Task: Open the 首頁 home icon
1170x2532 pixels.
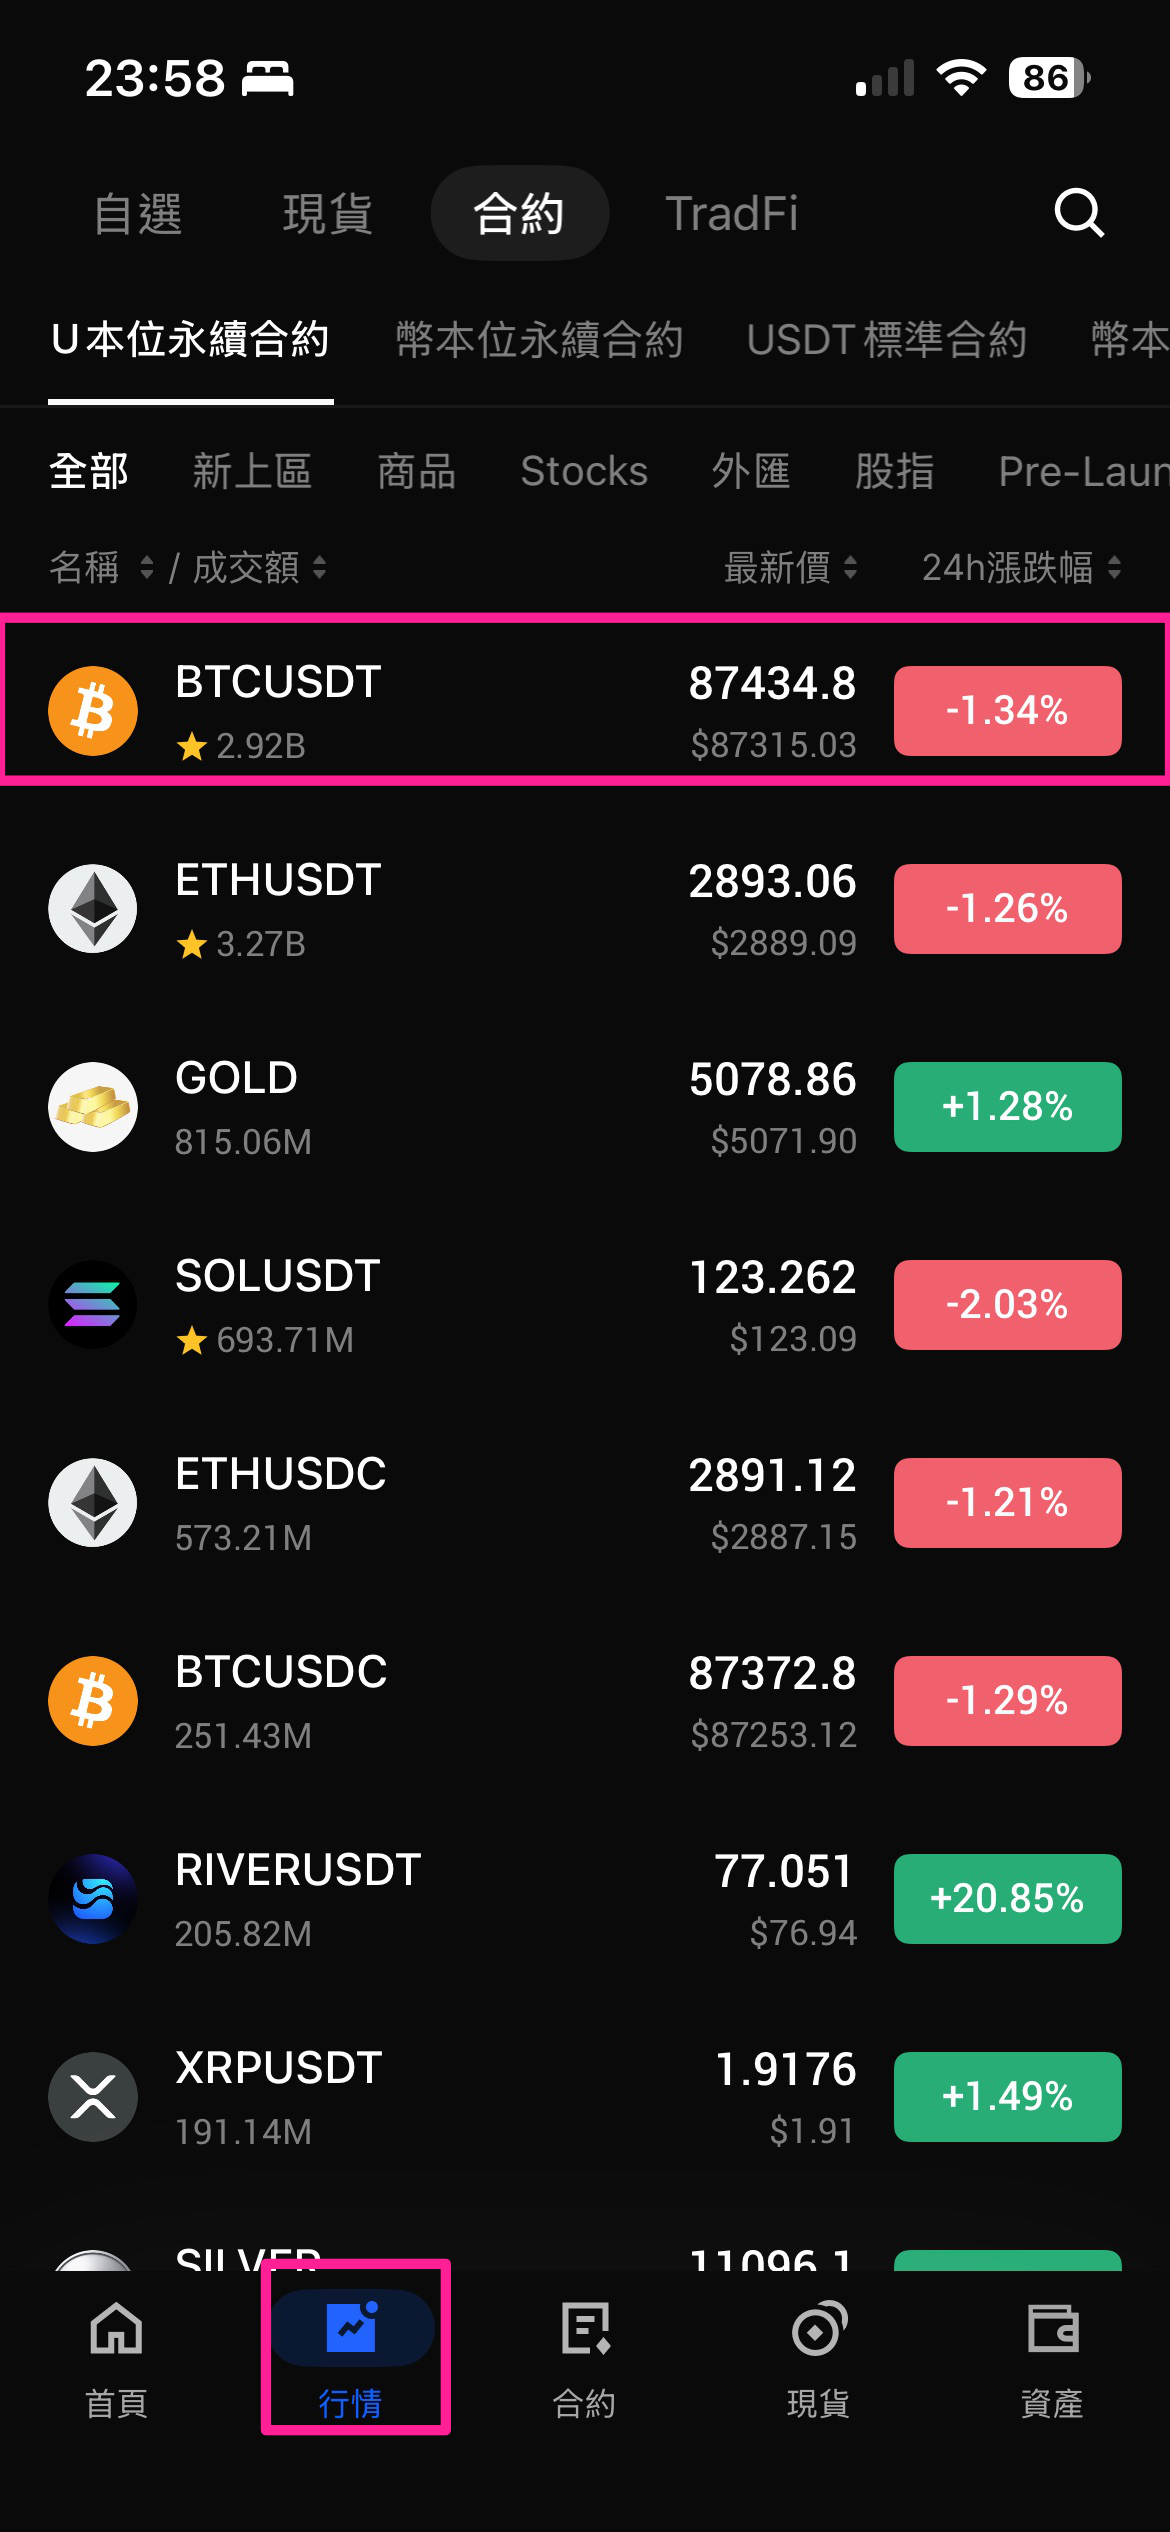Action: 116,2330
